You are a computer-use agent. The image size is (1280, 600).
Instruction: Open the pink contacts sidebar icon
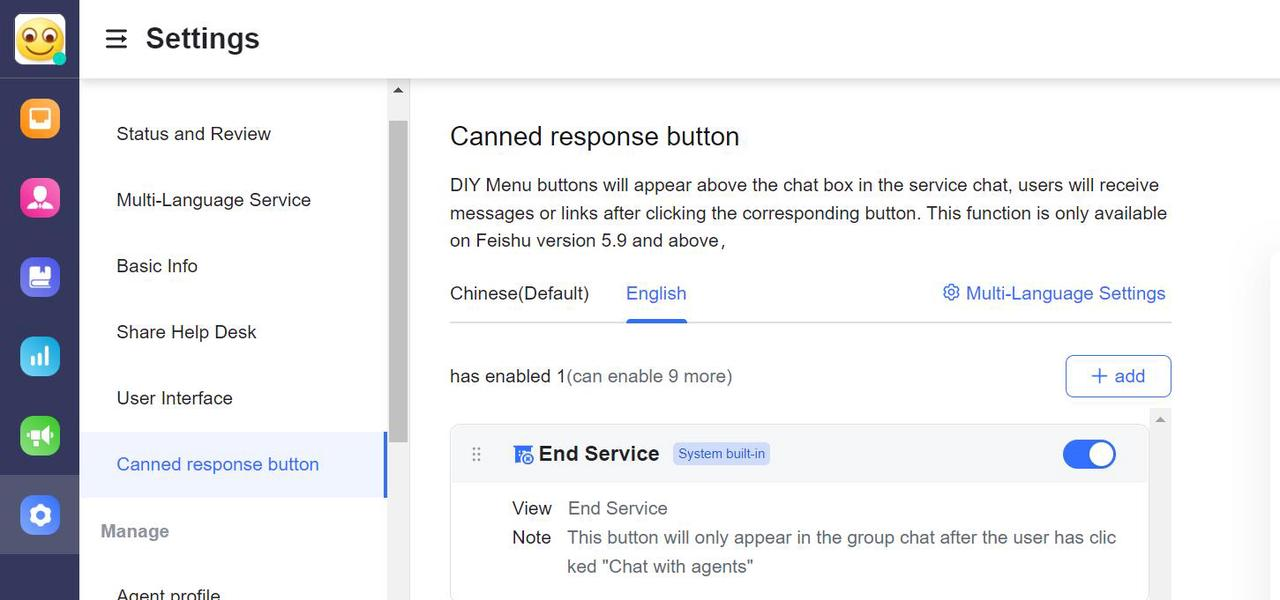tap(40, 197)
